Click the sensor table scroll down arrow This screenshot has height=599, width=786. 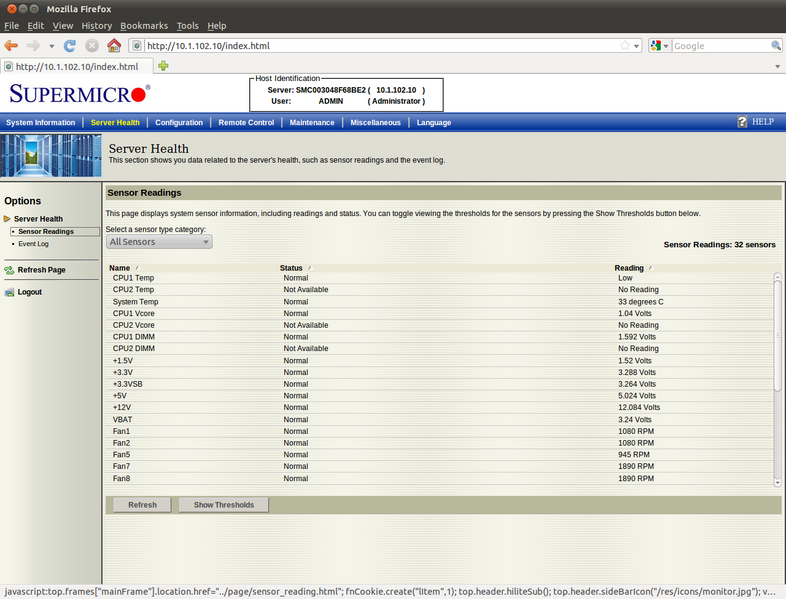pyautogui.click(x=777, y=483)
